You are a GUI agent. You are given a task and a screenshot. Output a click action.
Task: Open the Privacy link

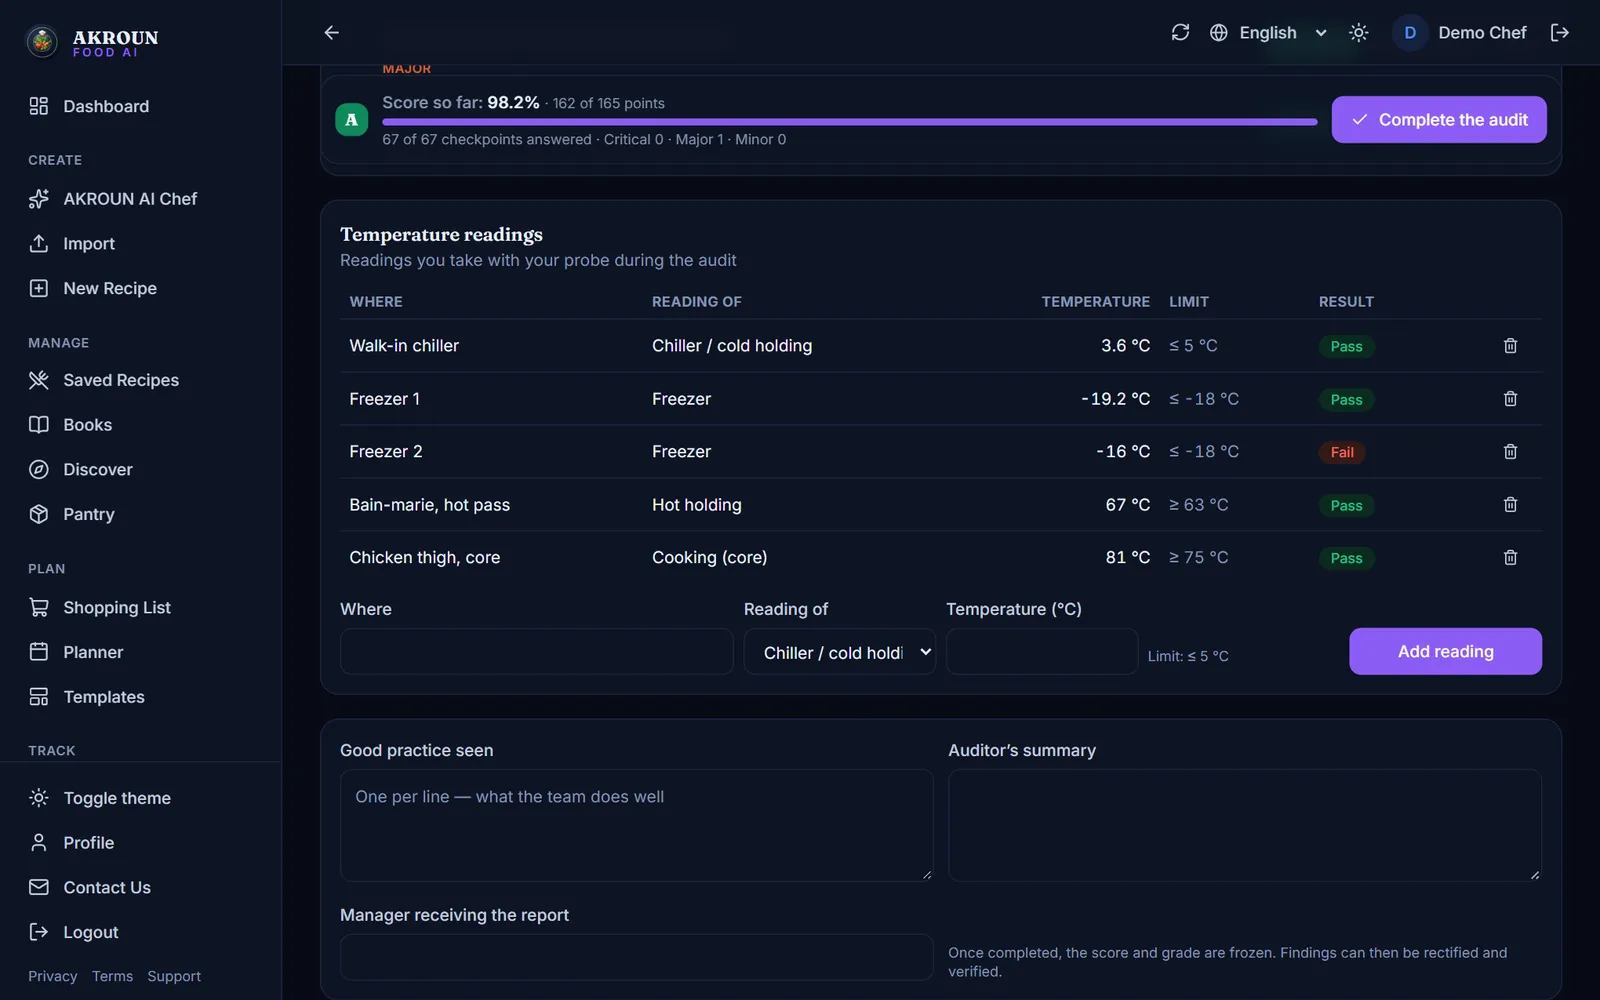[x=53, y=976]
